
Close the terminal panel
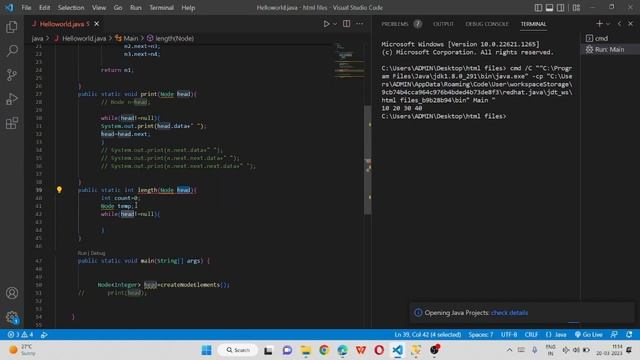631,24
